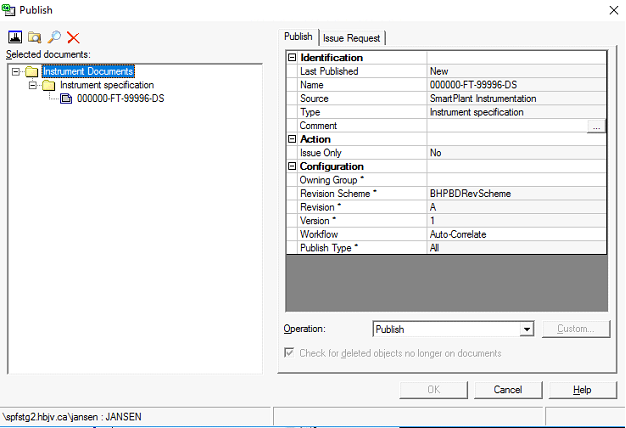Click the Instrument specification folder icon

pos(48,85)
